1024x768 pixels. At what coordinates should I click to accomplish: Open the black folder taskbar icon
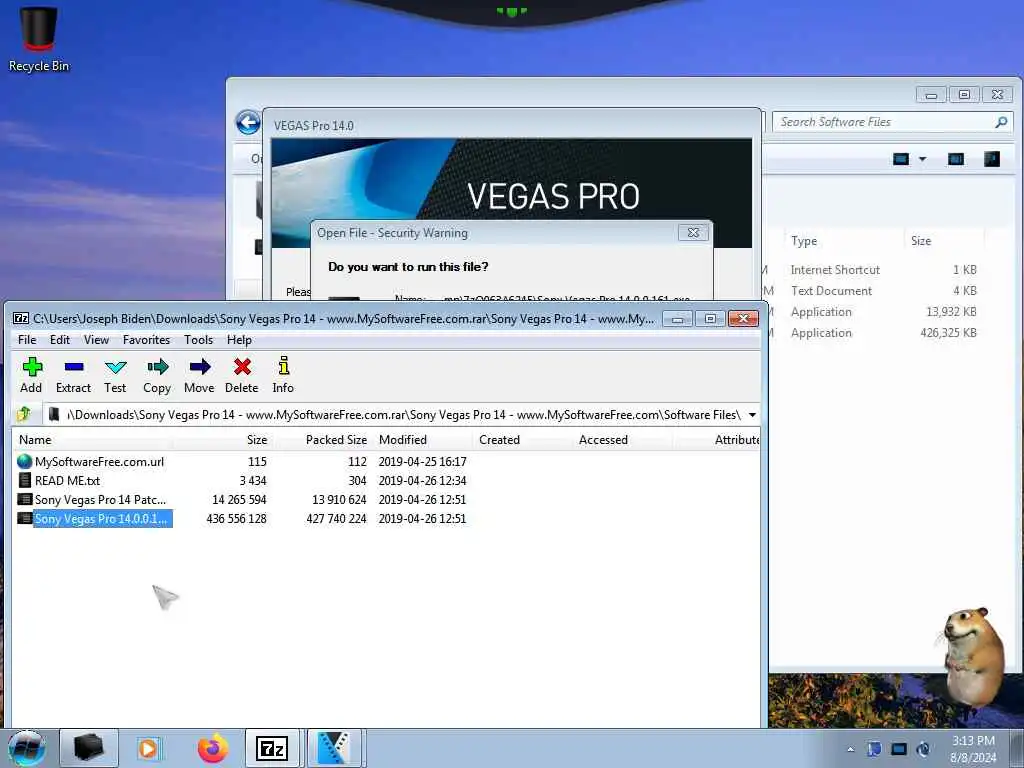tap(89, 748)
